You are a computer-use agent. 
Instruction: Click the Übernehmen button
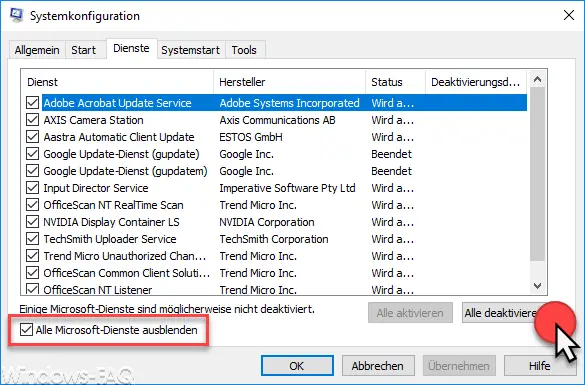coord(459,366)
